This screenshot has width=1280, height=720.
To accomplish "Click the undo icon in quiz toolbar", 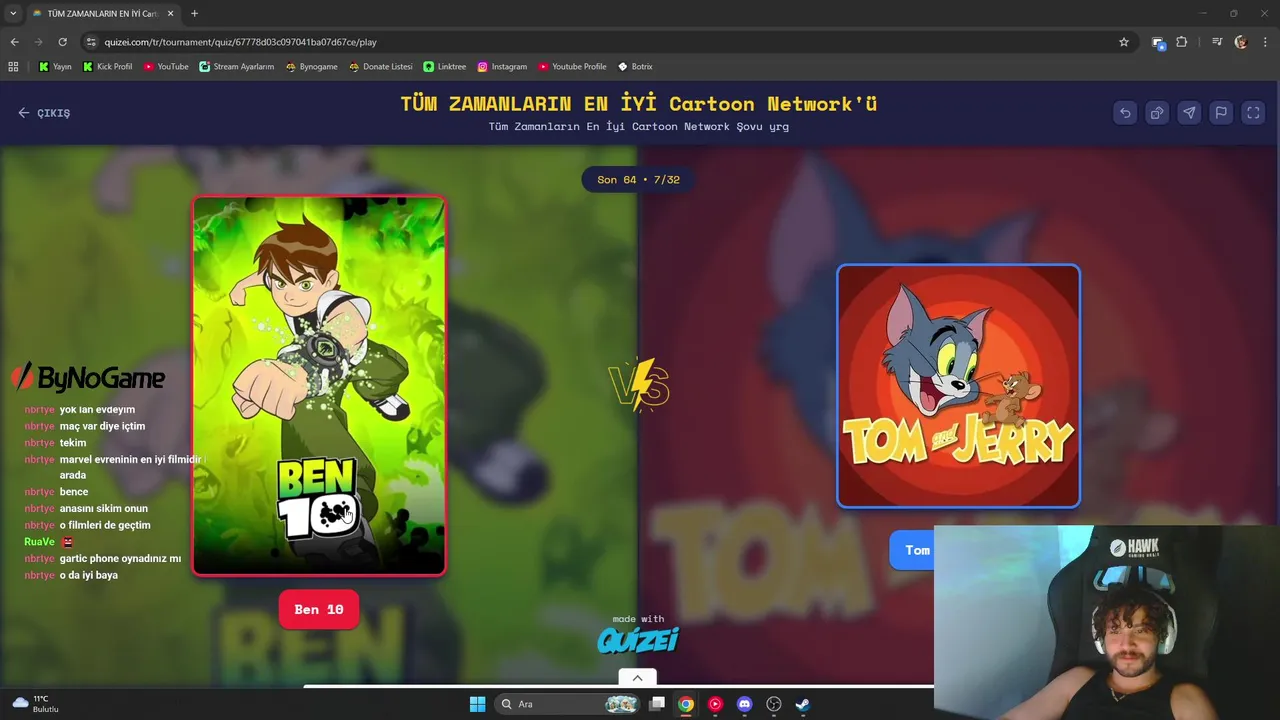I will 1125,113.
